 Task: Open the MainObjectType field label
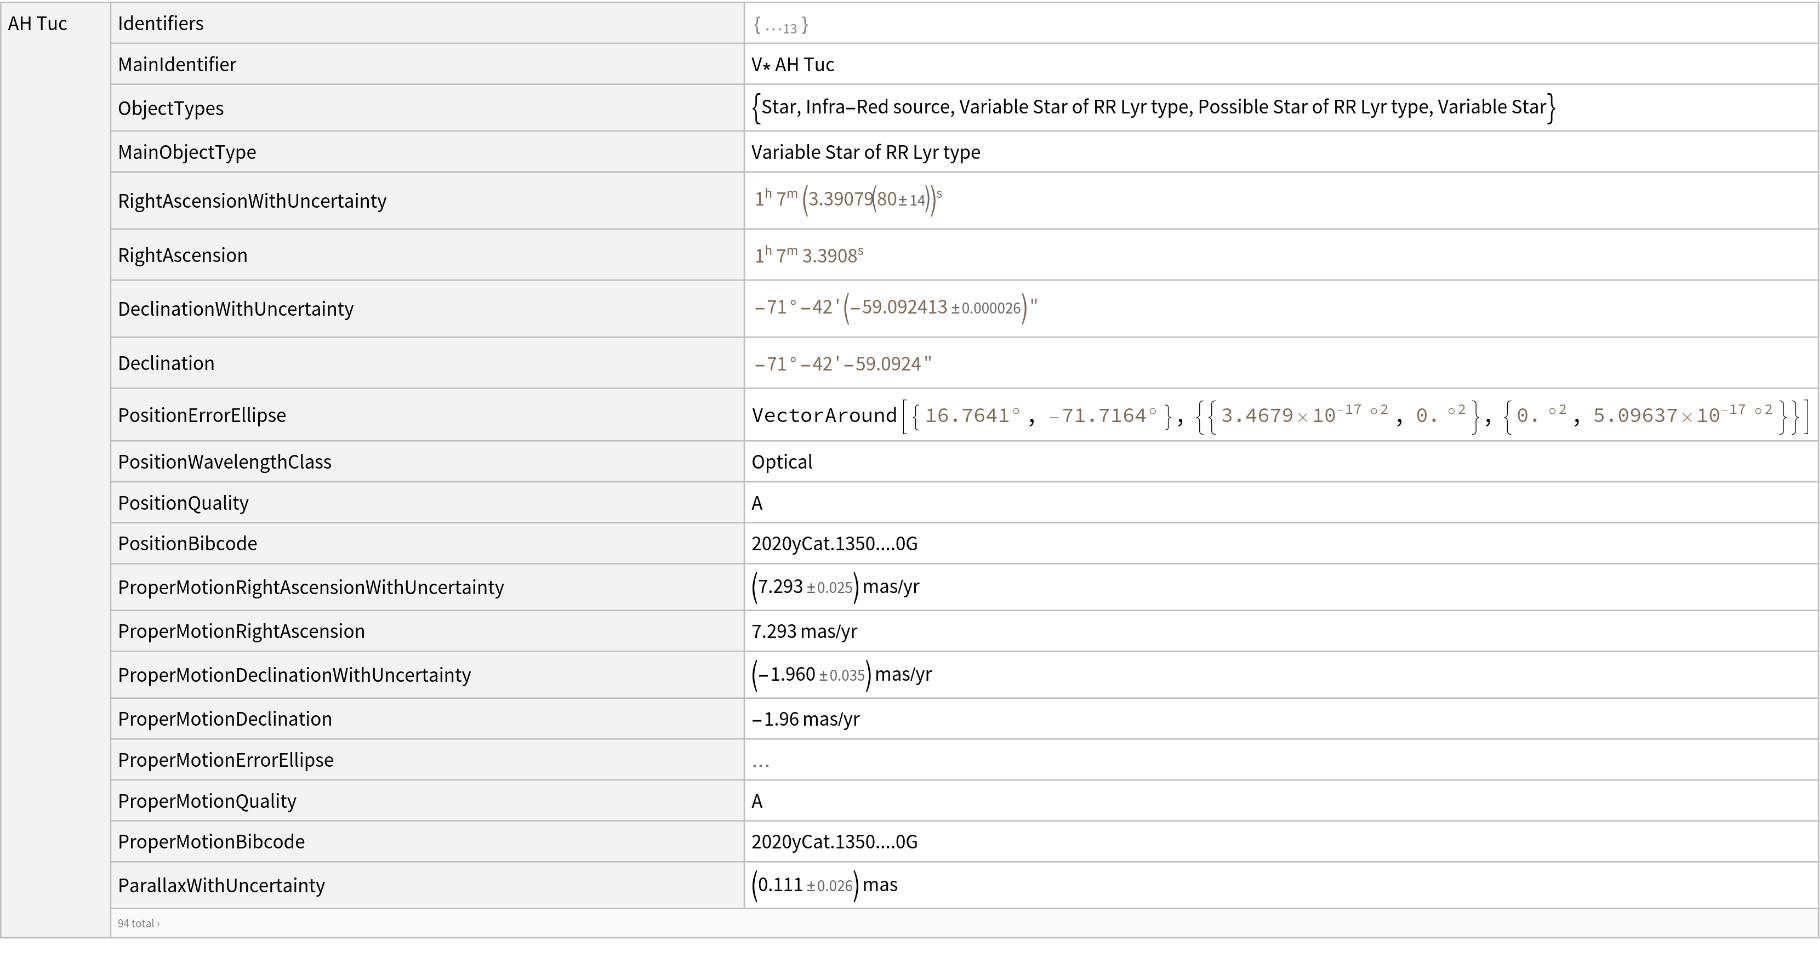point(187,152)
